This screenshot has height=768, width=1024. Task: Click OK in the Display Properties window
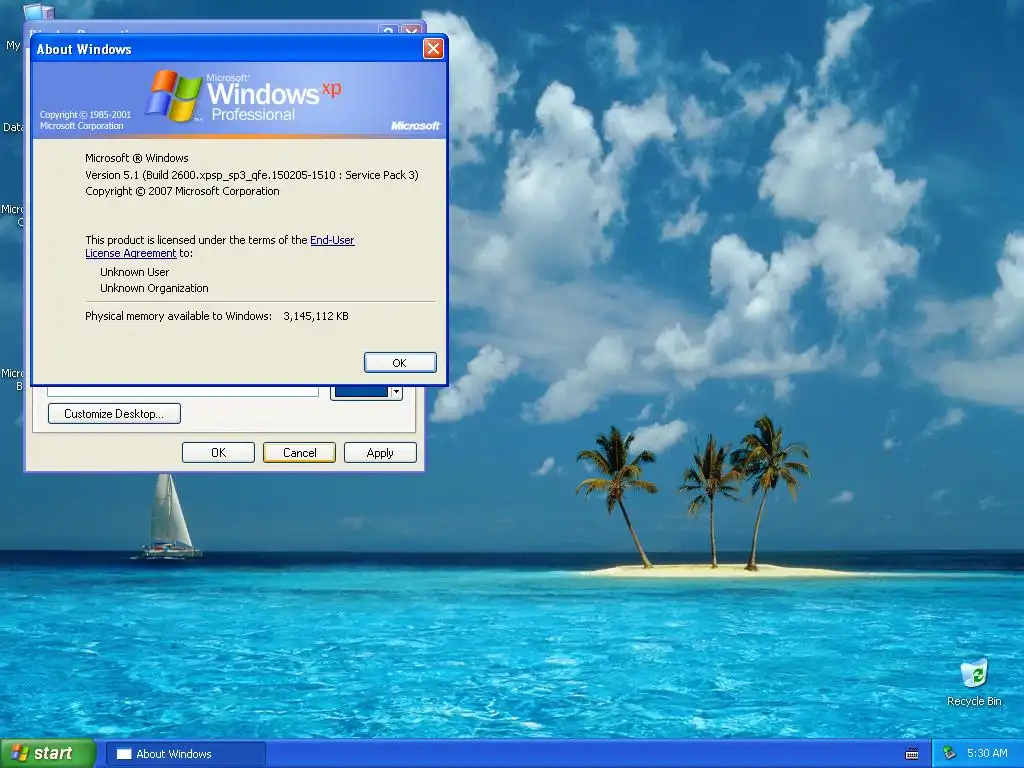[x=218, y=453]
